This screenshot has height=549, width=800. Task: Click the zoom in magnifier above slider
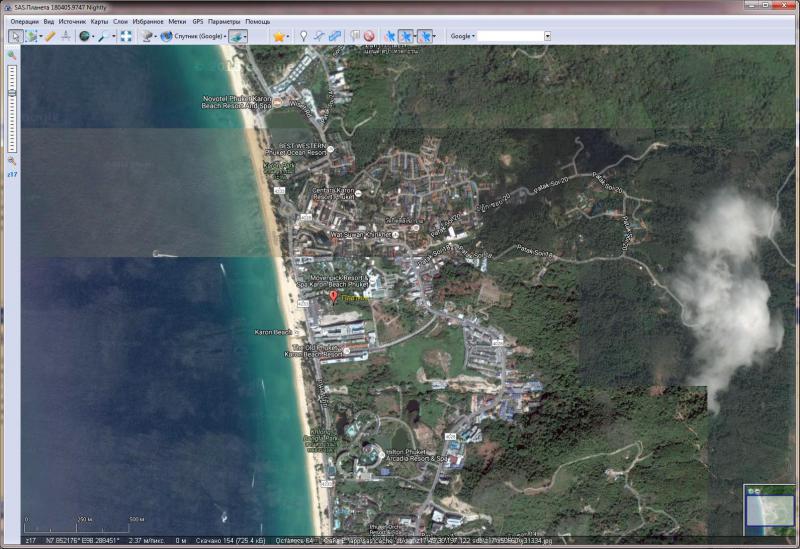12,55
